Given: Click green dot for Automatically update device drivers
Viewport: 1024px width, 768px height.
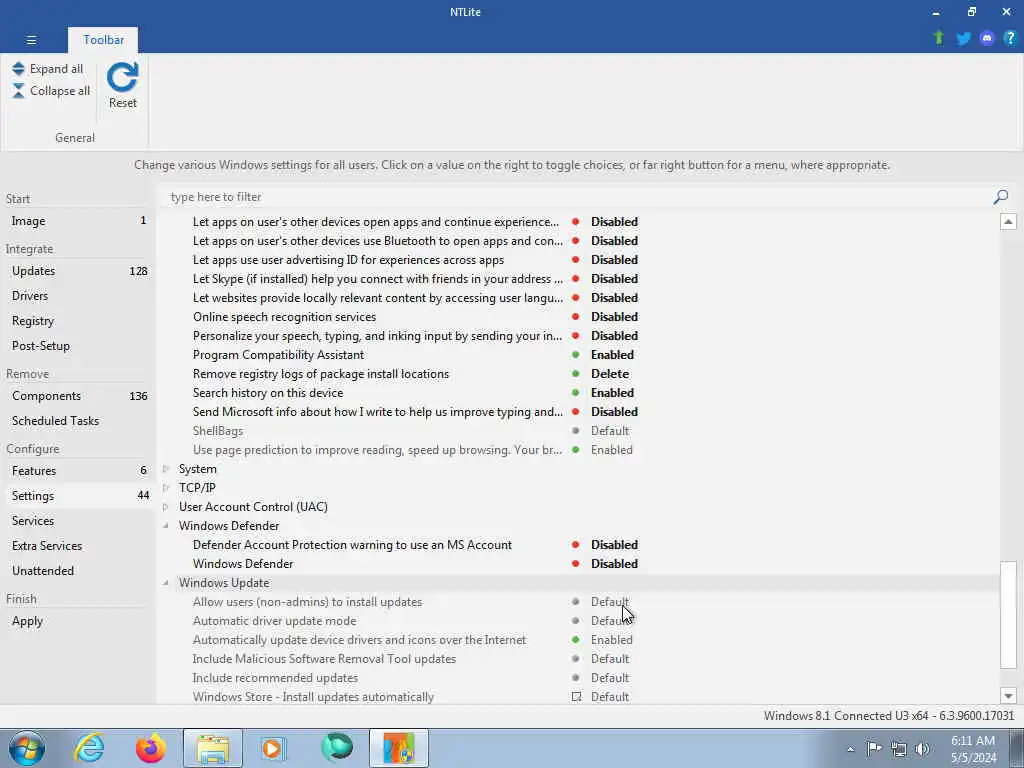Looking at the screenshot, I should [x=575, y=640].
